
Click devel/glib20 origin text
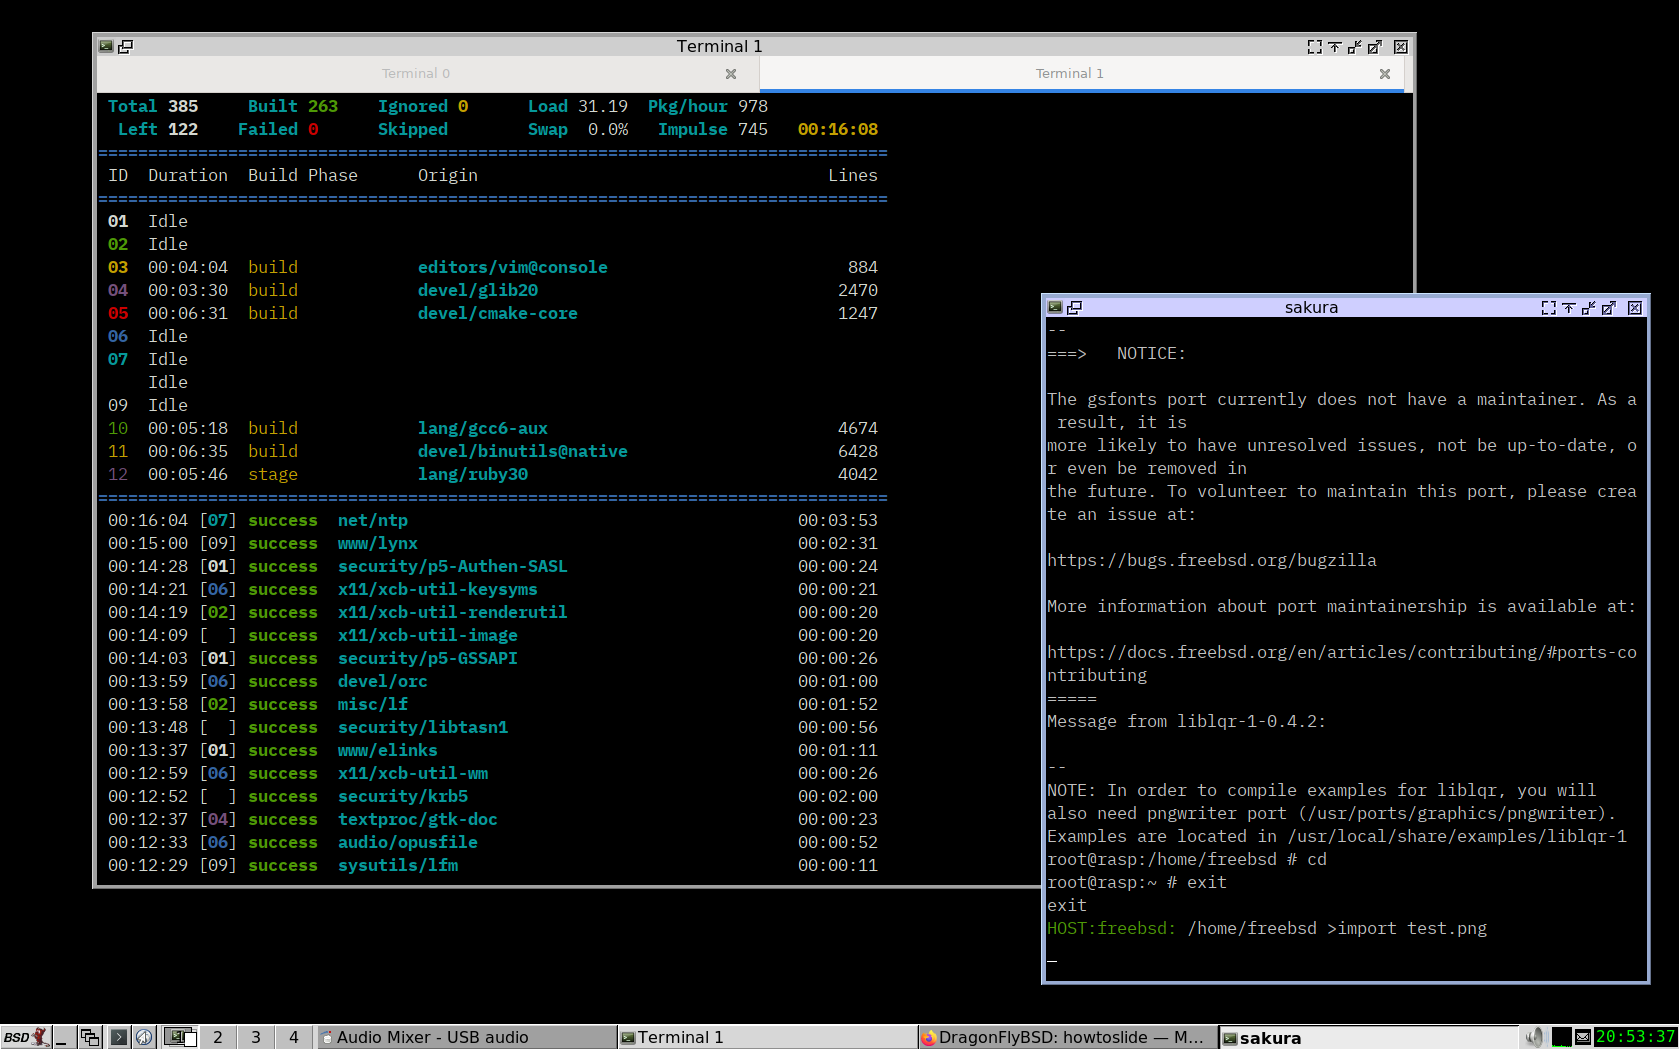tap(478, 290)
